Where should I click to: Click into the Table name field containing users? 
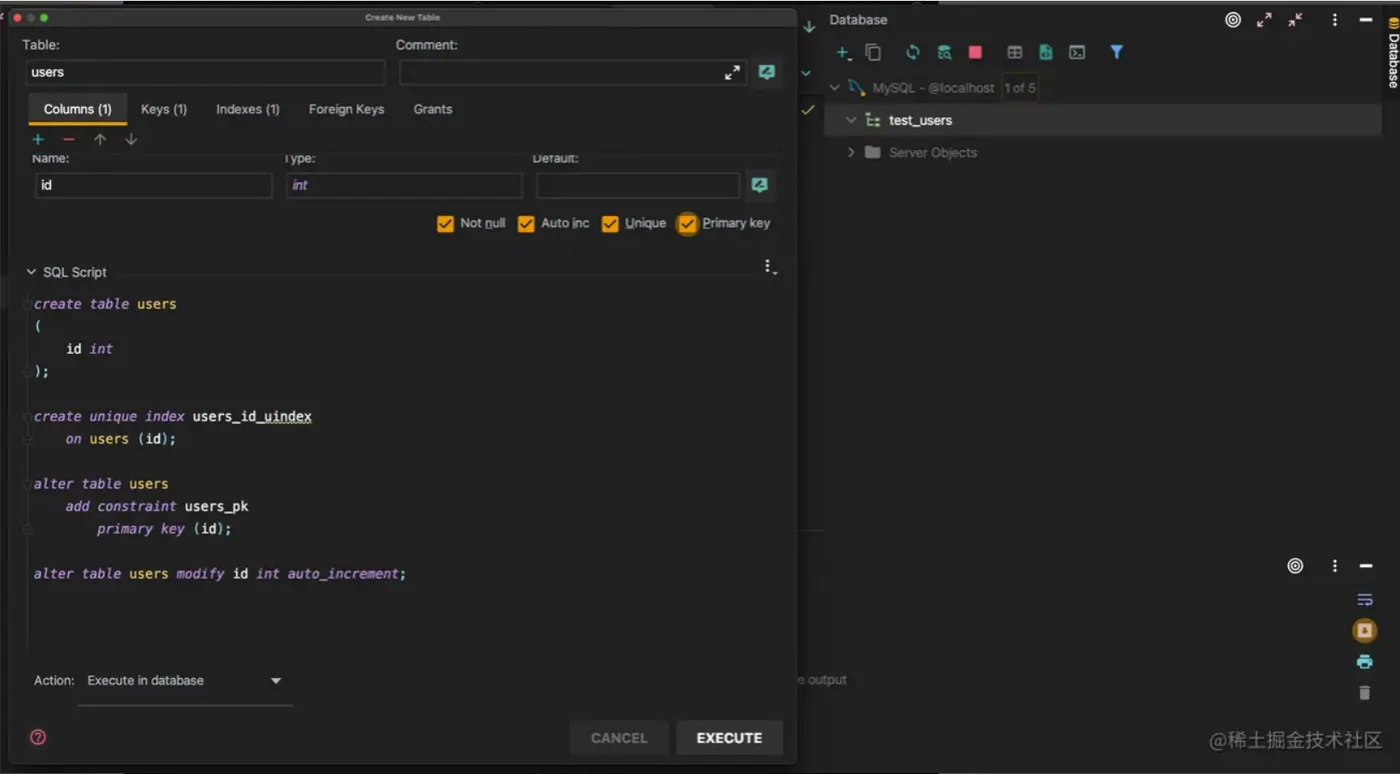coord(205,72)
